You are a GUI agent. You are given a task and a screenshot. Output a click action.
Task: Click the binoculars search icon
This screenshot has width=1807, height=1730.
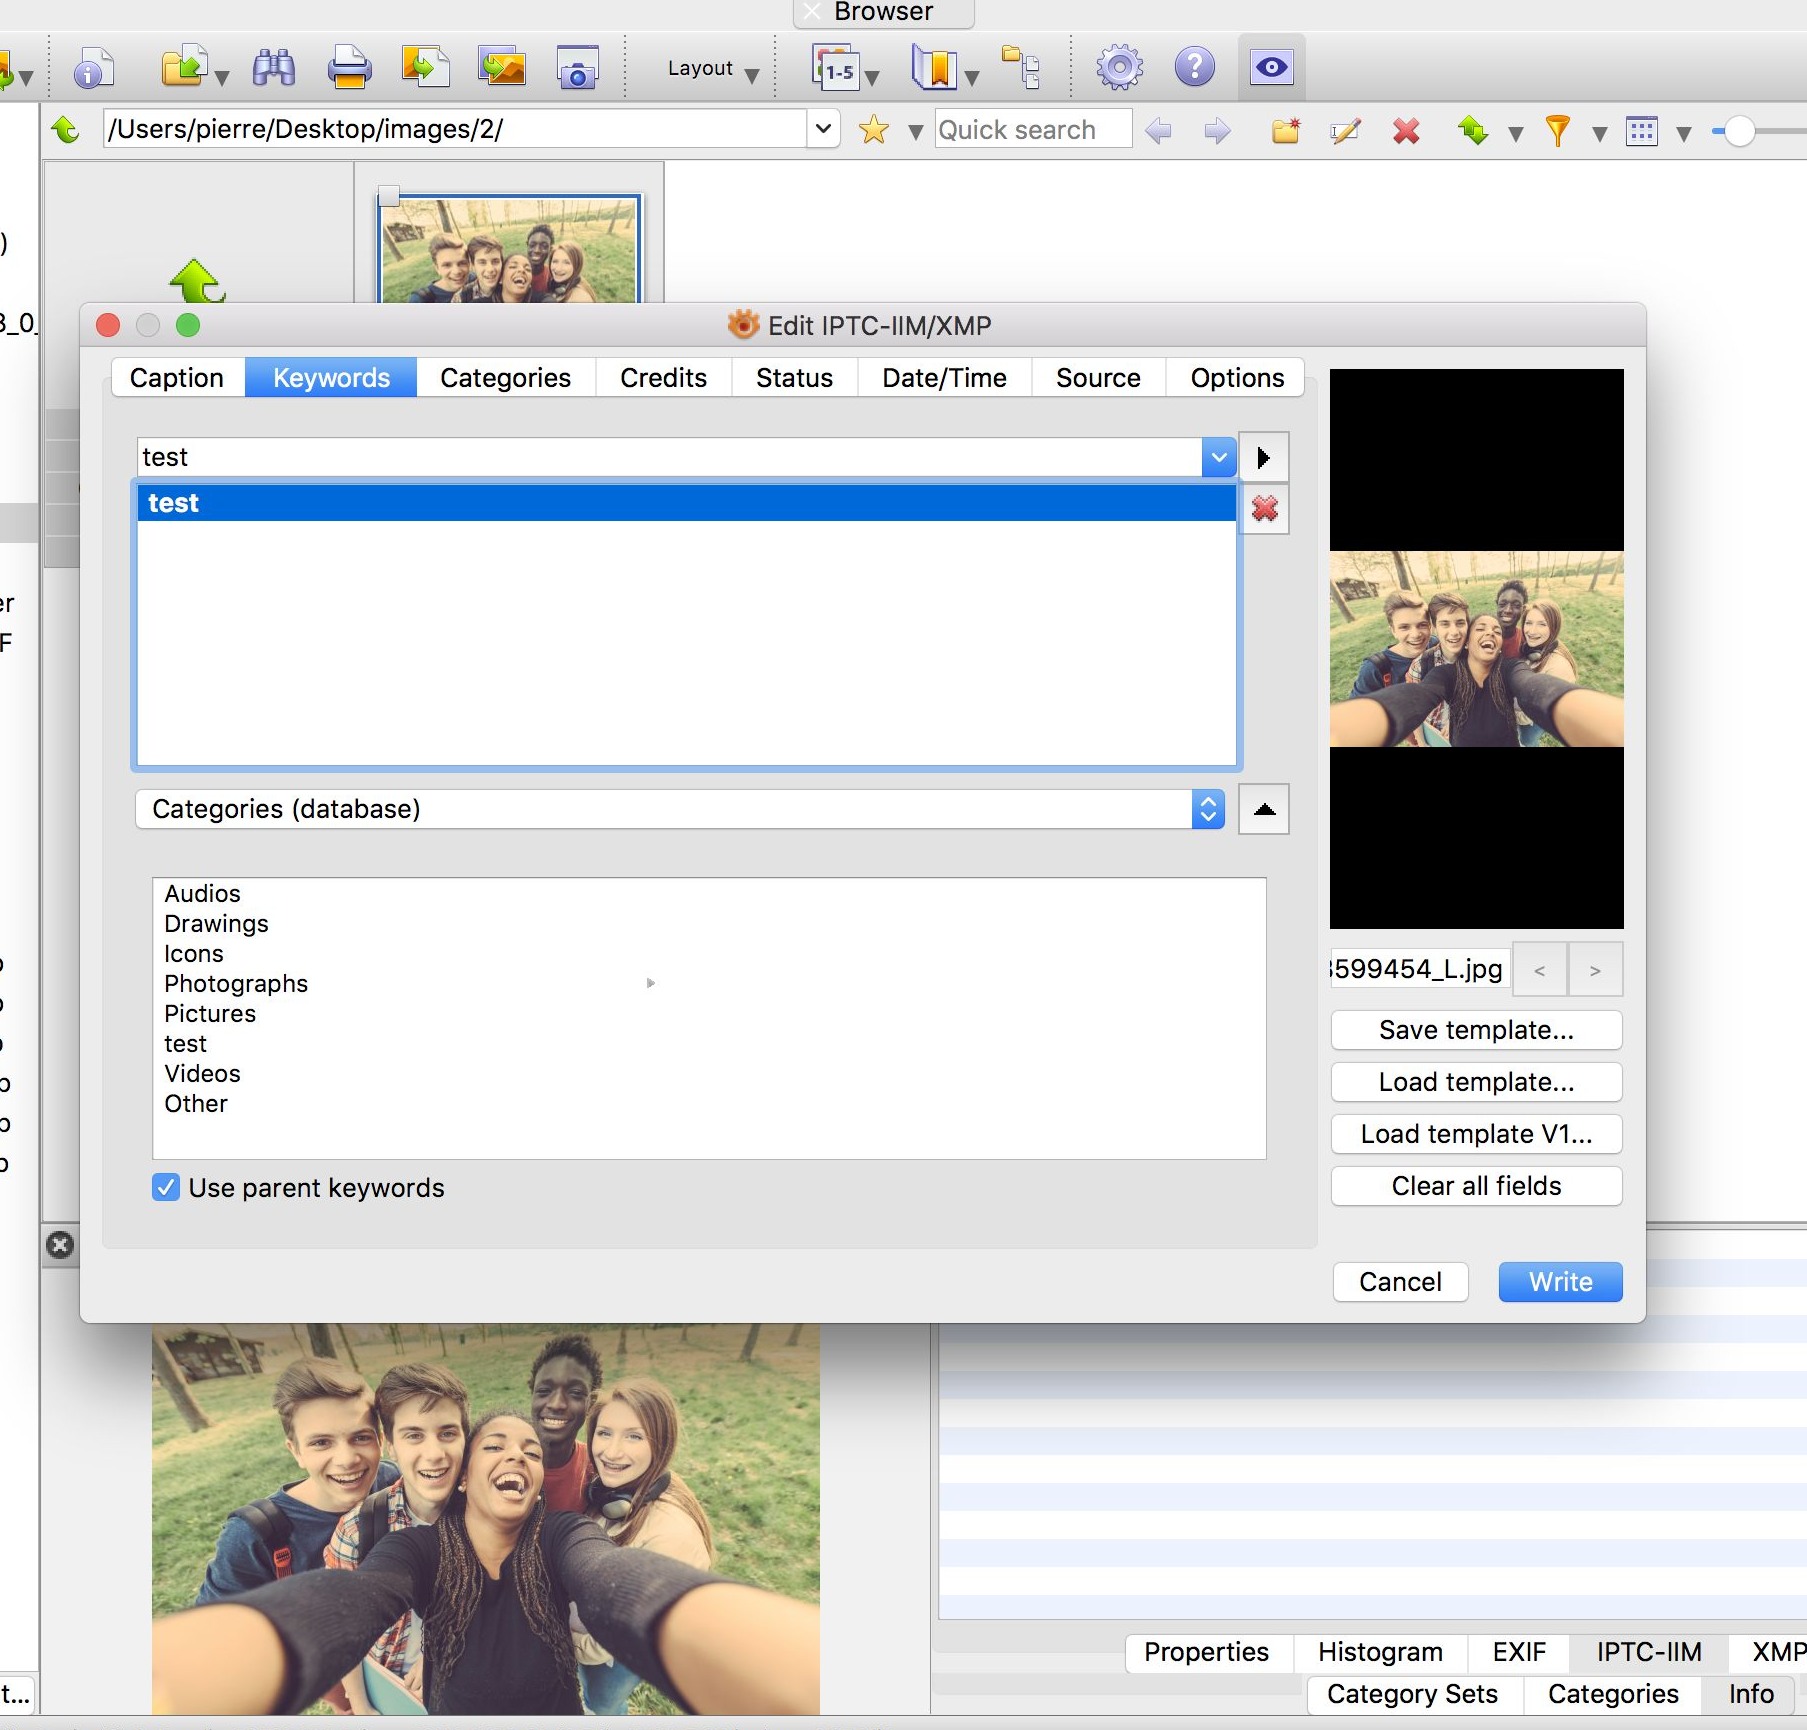click(273, 68)
